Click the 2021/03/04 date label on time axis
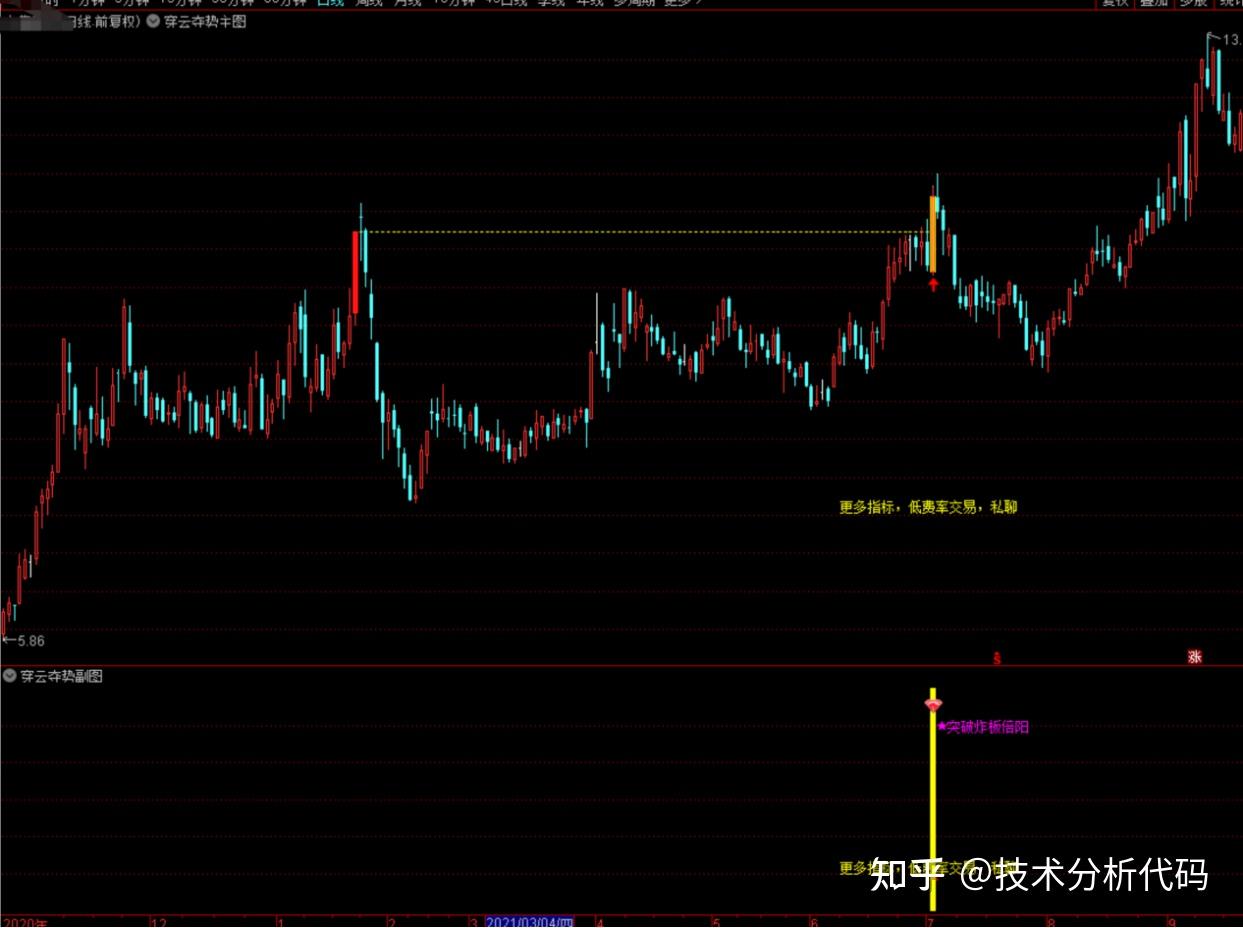1243x928 pixels. tap(530, 922)
